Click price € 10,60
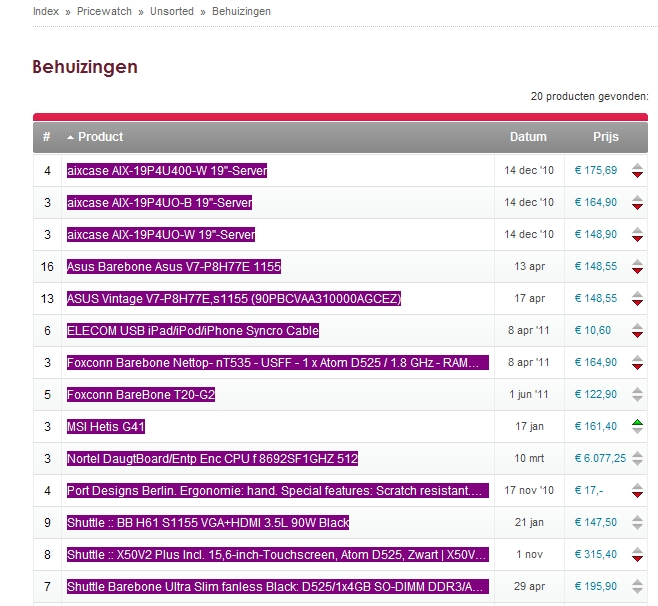658x606 pixels. (x=593, y=330)
